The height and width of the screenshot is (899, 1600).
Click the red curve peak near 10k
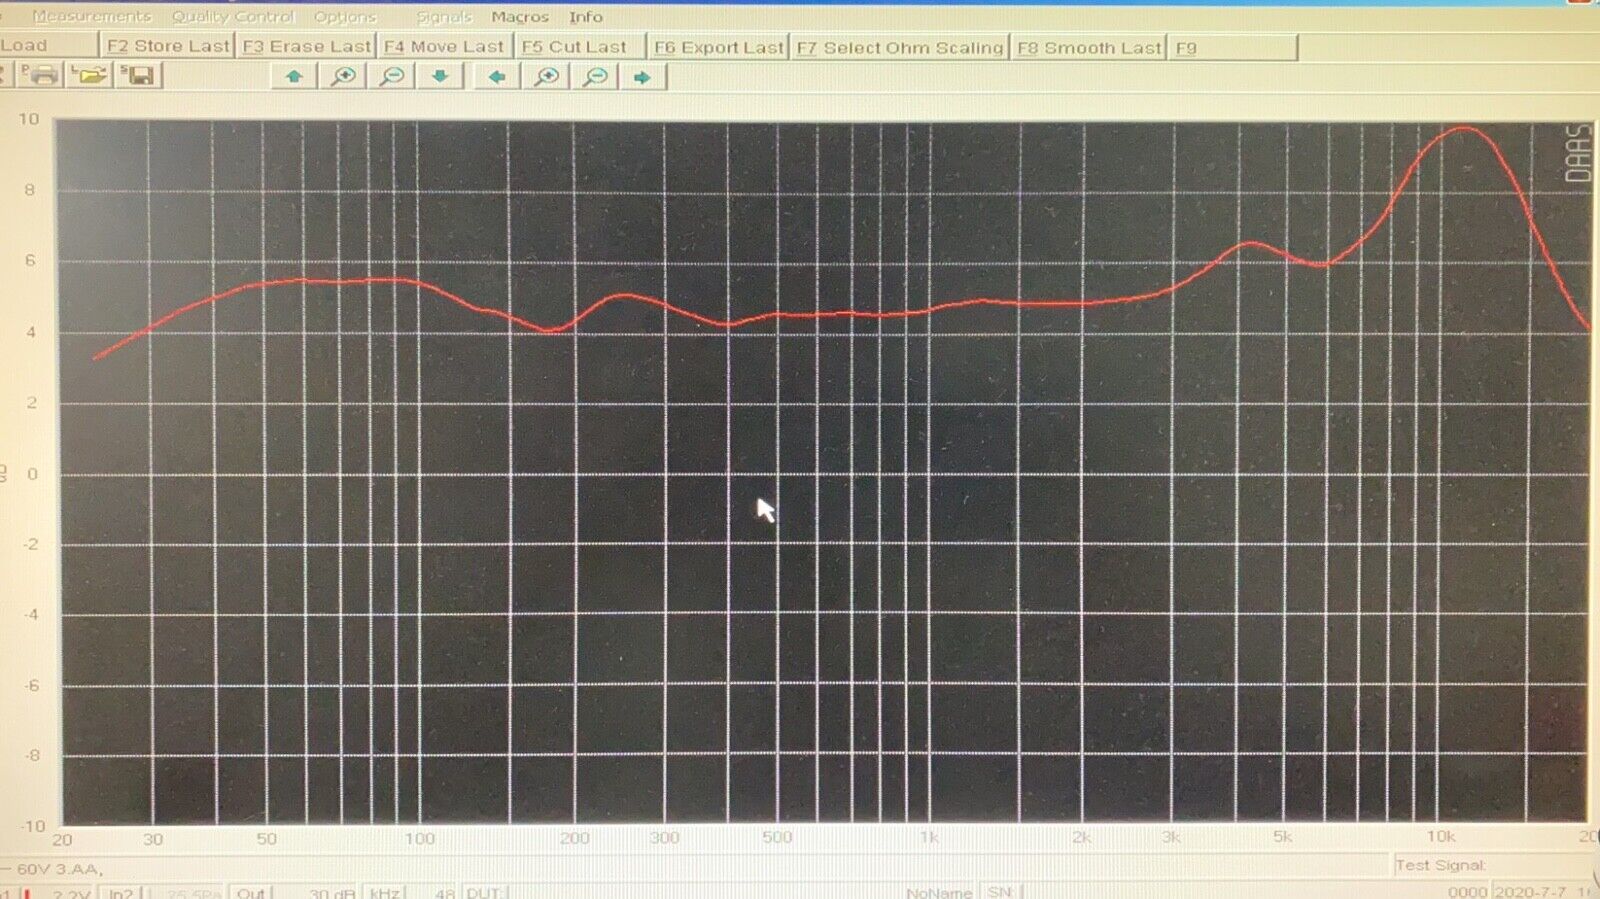(x=1465, y=128)
